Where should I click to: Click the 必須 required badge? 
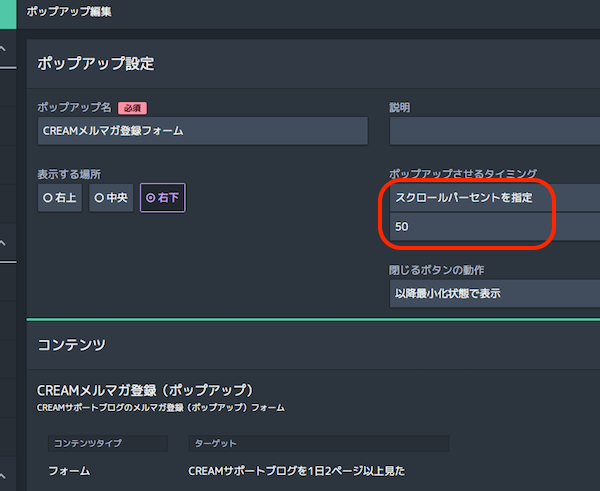pyautogui.click(x=132, y=108)
